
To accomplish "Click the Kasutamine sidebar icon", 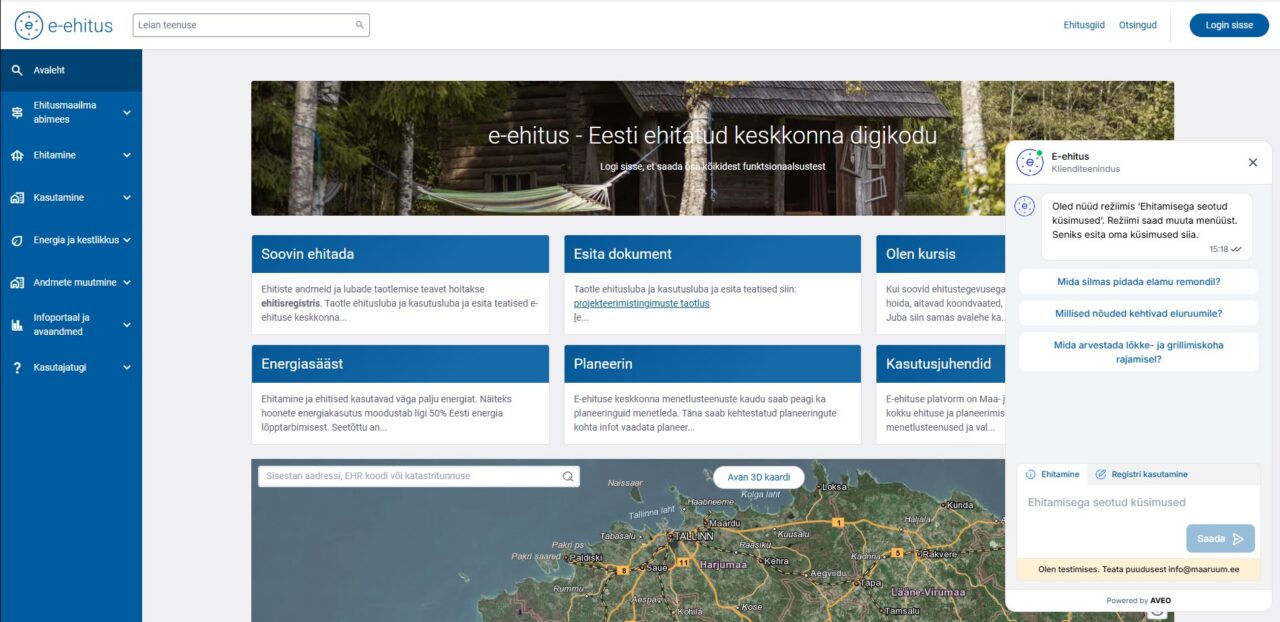I will (16, 198).
